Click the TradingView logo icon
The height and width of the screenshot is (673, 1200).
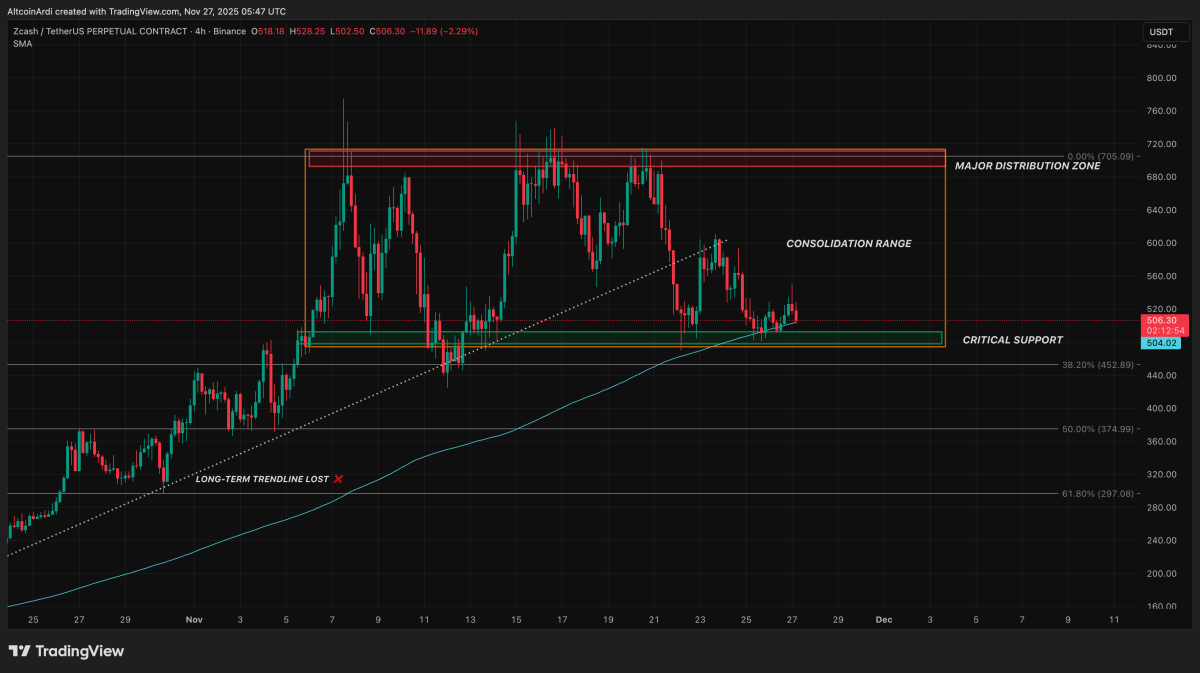(x=19, y=651)
